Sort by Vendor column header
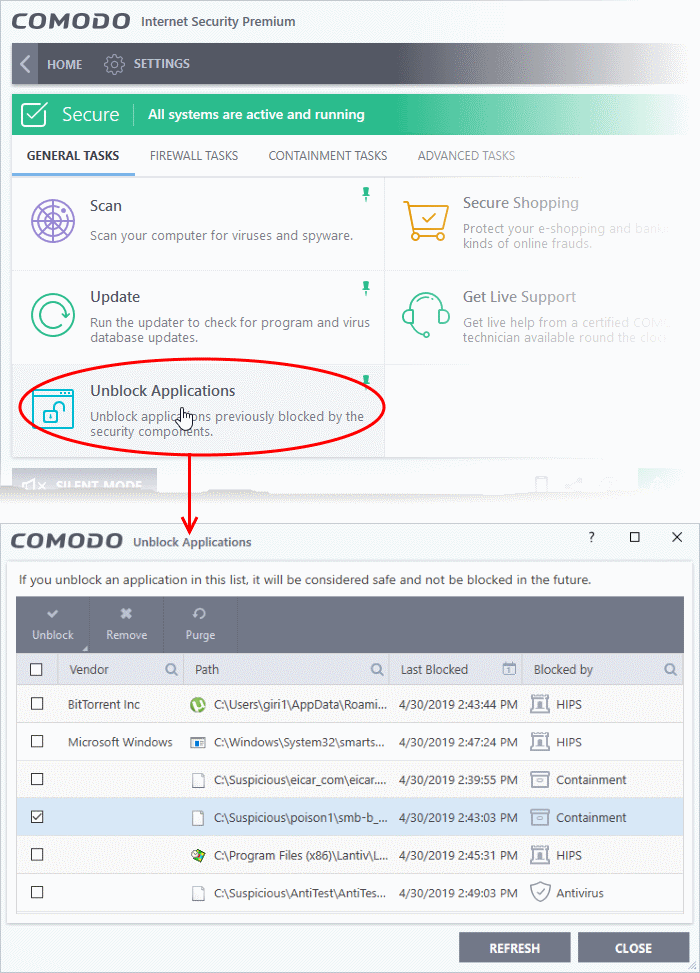Screen dimensions: 700x973 89,670
